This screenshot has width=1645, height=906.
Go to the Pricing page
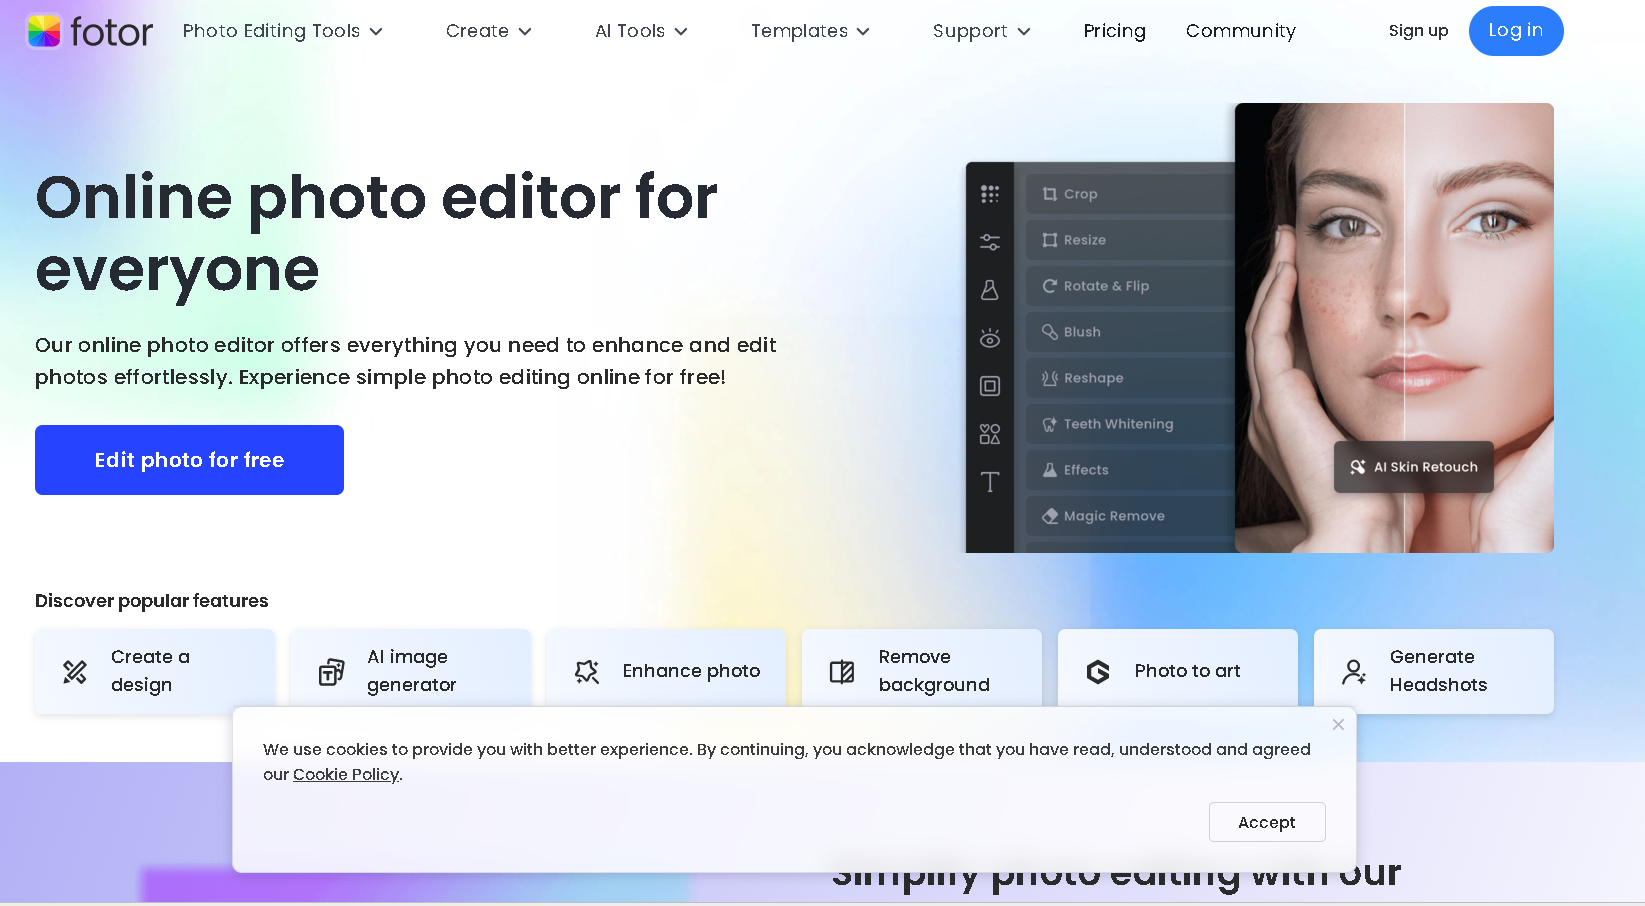(1114, 31)
